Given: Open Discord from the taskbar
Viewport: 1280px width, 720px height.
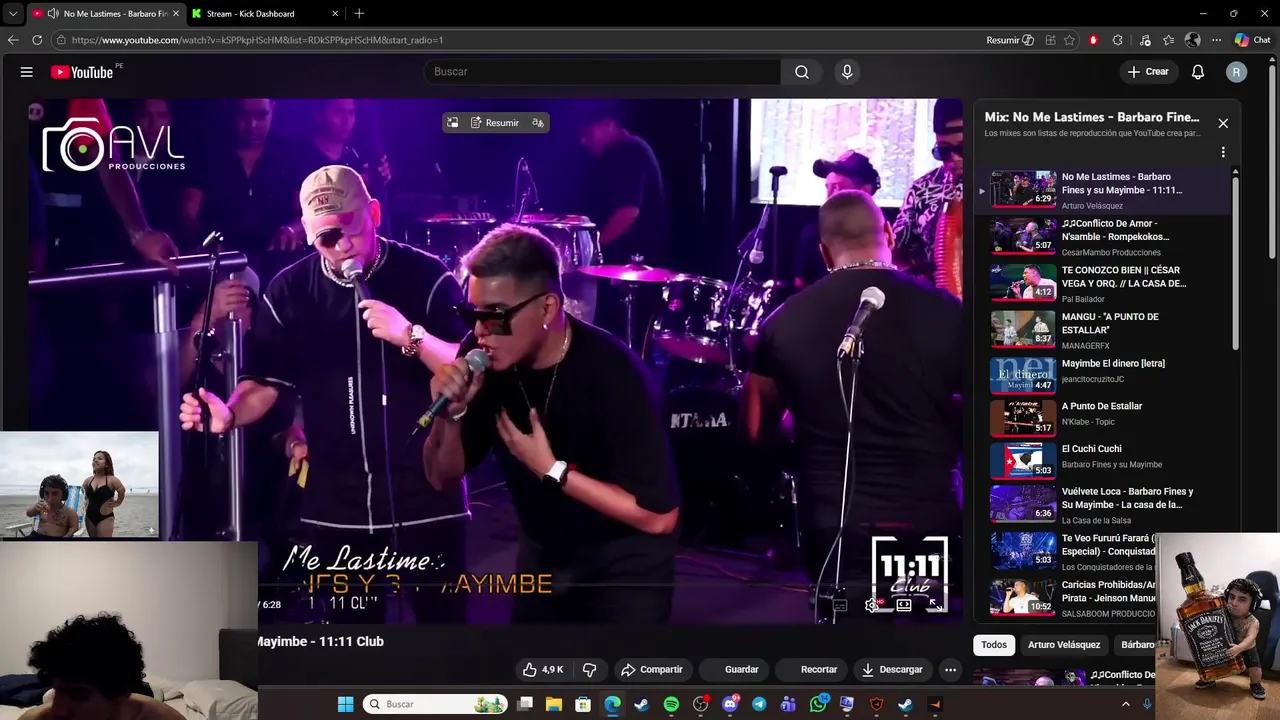Looking at the screenshot, I should click(x=730, y=704).
